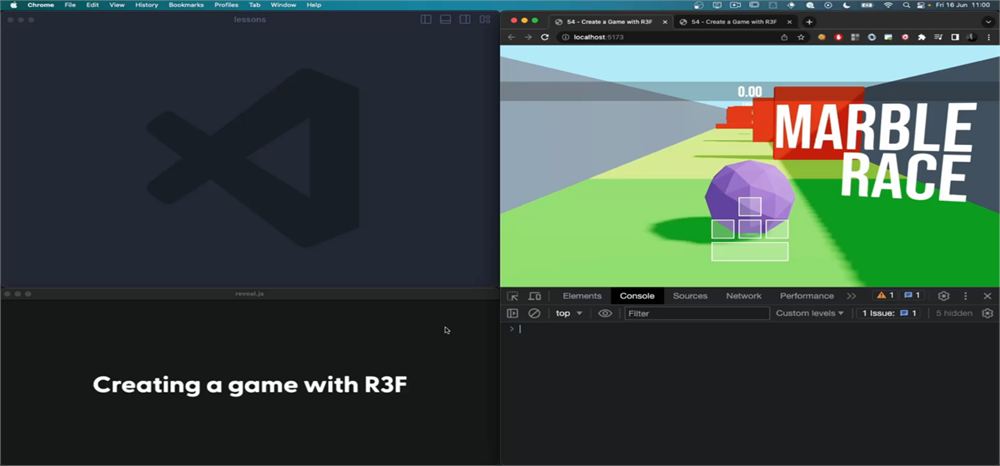This screenshot has height=466, width=1000.
Task: Click the live expression eye icon
Action: coord(605,313)
